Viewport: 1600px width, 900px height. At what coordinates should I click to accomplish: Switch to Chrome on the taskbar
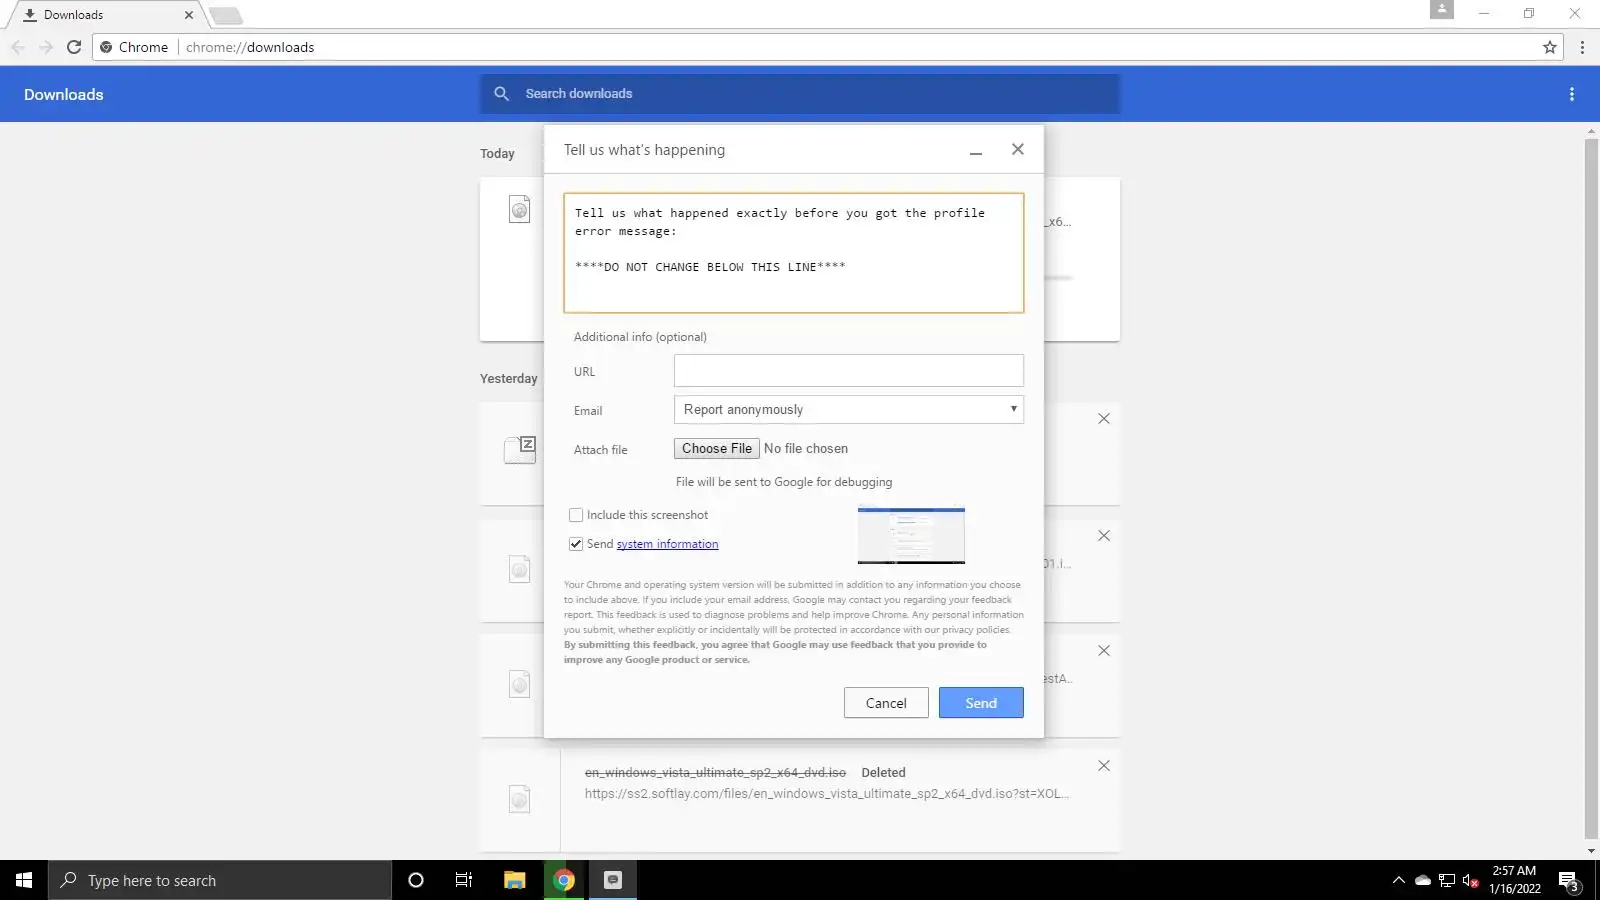(x=564, y=880)
